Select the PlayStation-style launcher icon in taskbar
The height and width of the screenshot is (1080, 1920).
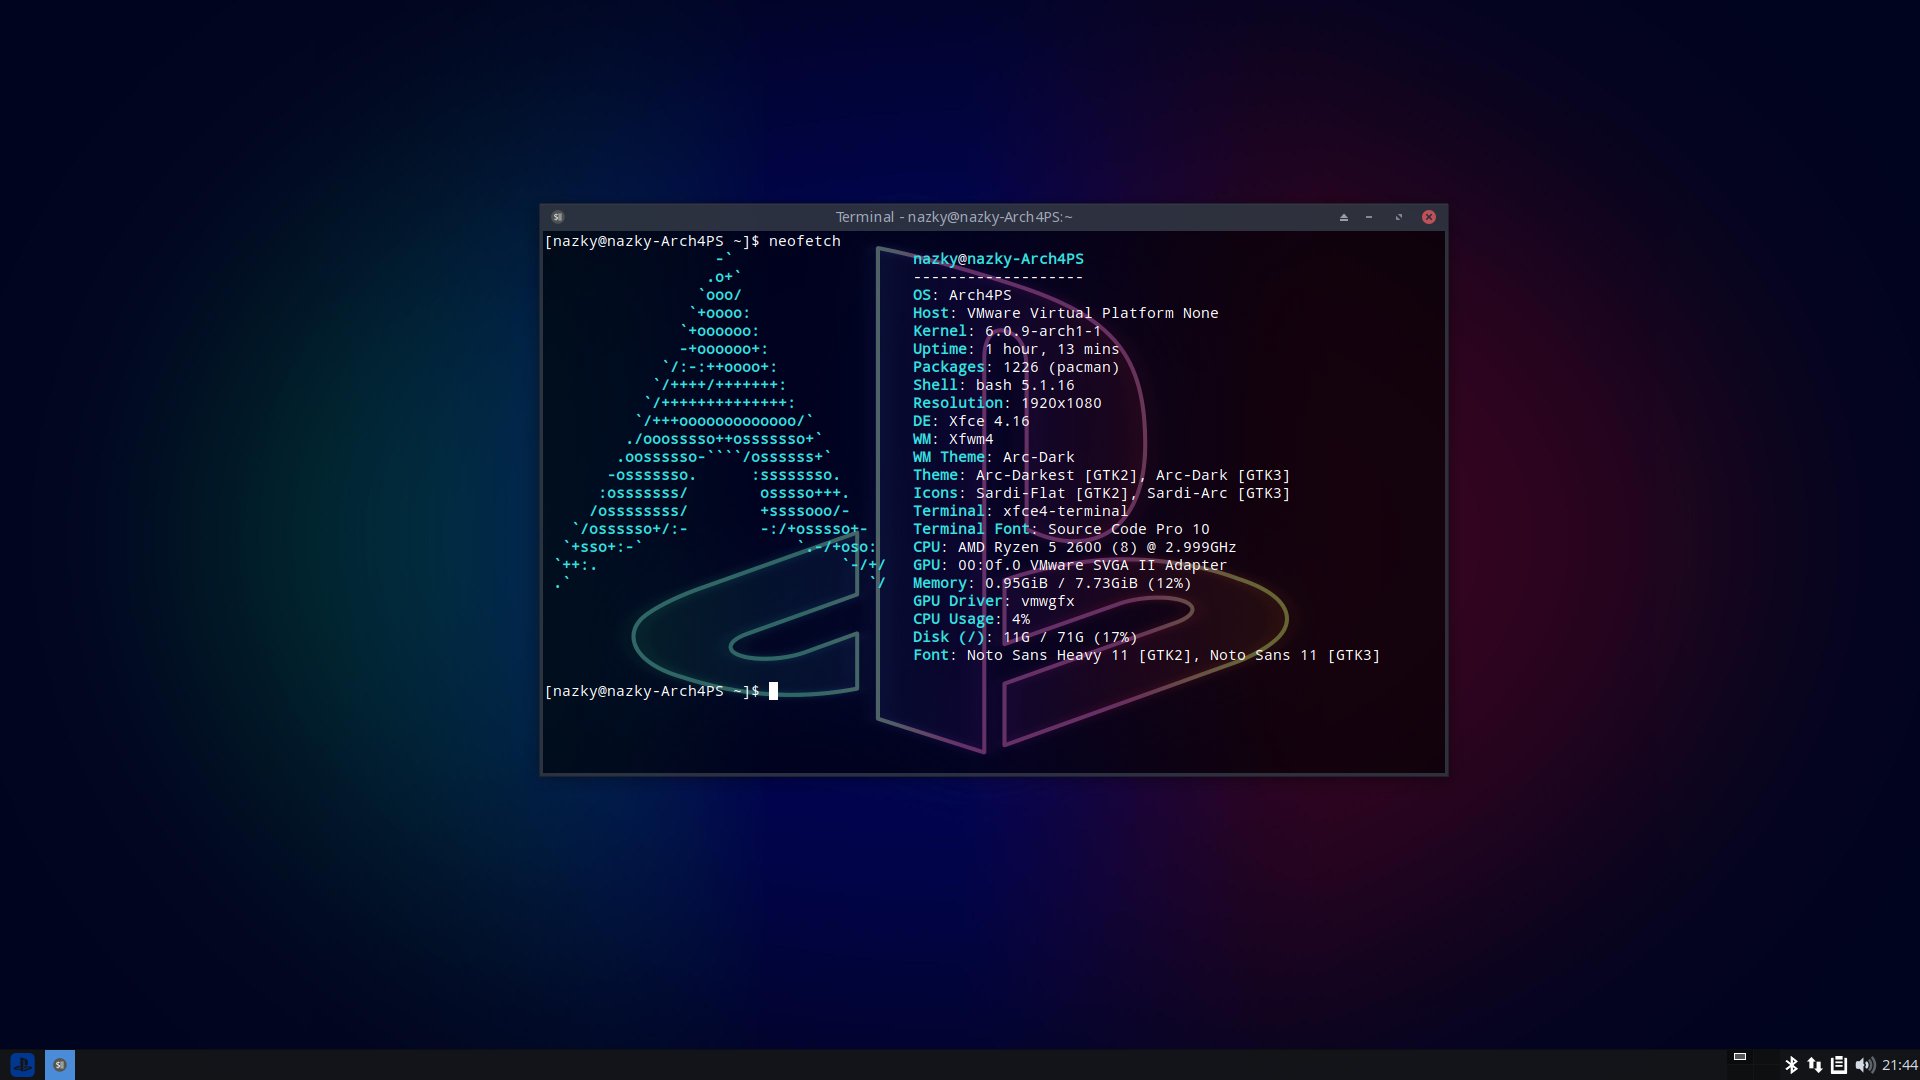tap(22, 1064)
